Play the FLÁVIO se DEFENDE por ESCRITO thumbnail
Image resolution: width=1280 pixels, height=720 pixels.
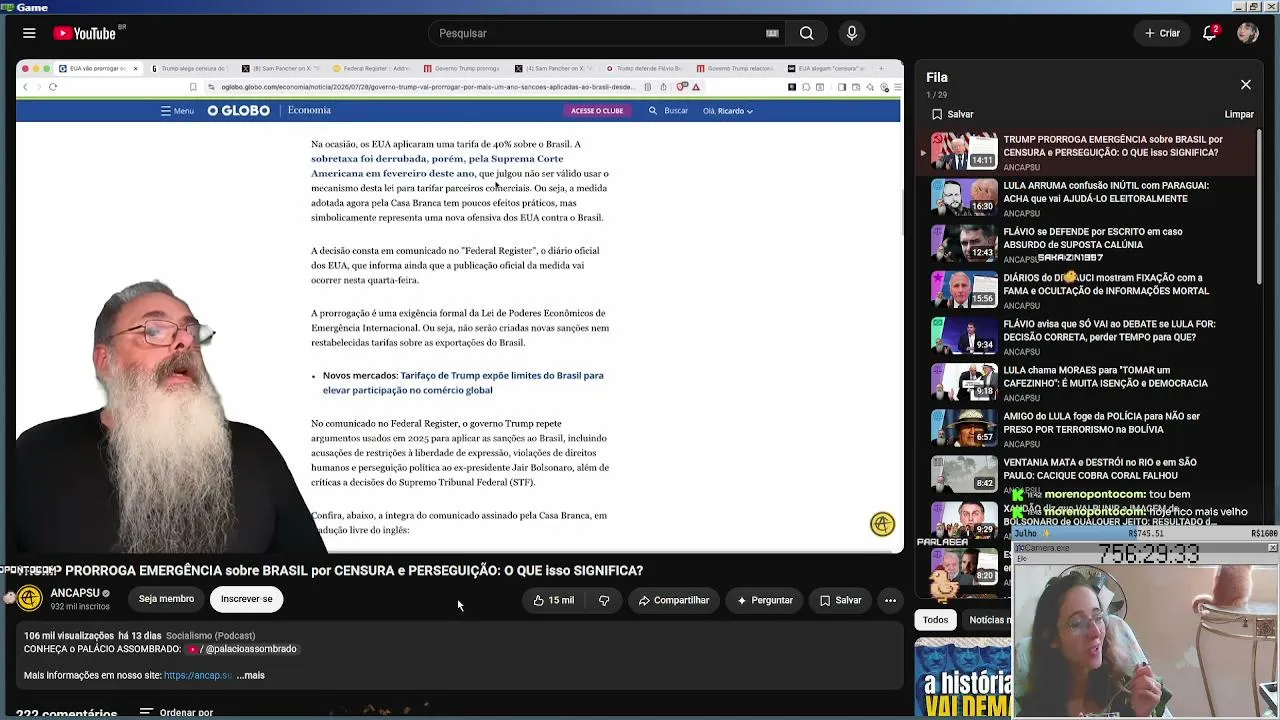964,243
